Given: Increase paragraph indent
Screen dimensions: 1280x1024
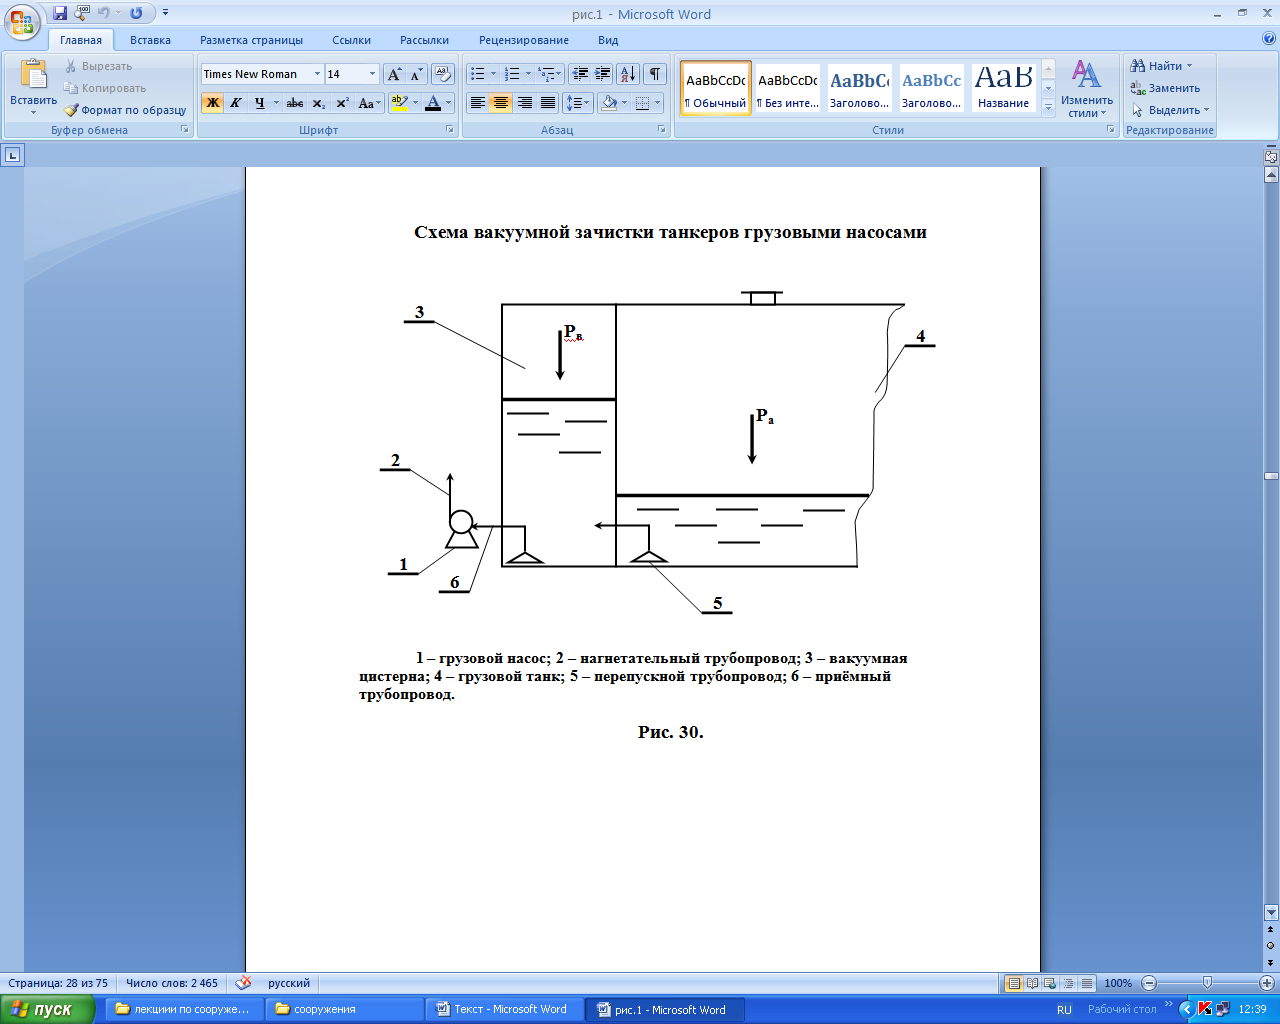Looking at the screenshot, I should [603, 74].
